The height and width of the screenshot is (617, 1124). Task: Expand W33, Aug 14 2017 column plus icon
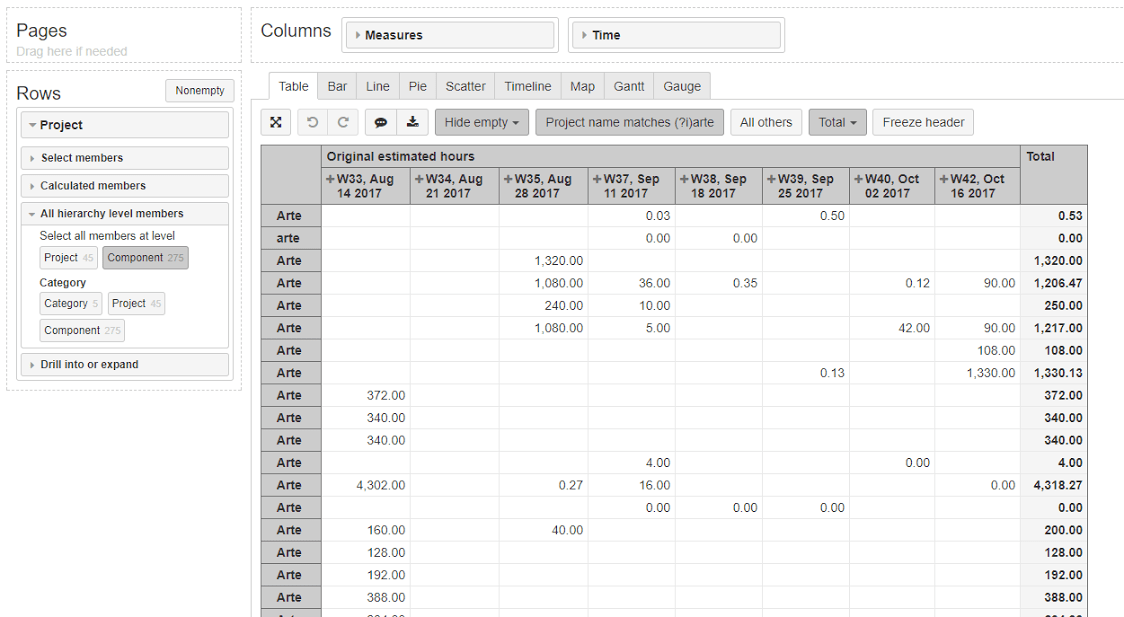(330, 179)
